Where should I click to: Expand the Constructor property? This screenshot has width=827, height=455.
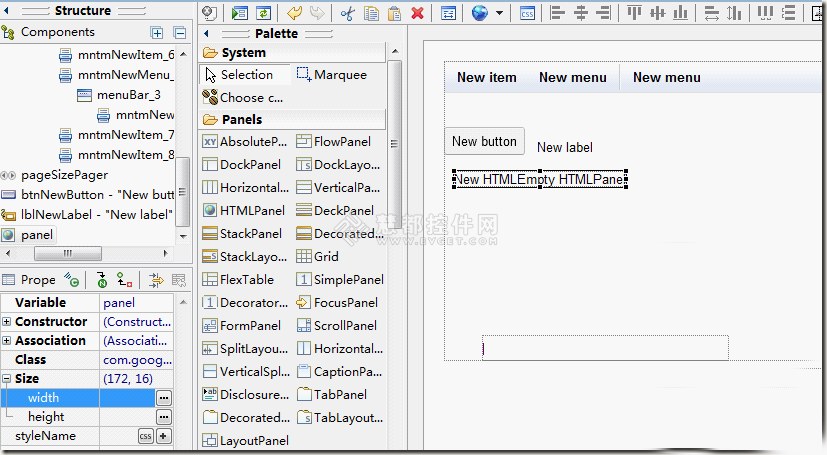6,322
